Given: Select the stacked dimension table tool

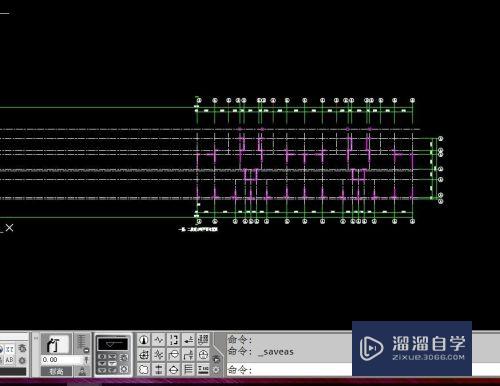Looking at the screenshot, I should (x=203, y=340).
